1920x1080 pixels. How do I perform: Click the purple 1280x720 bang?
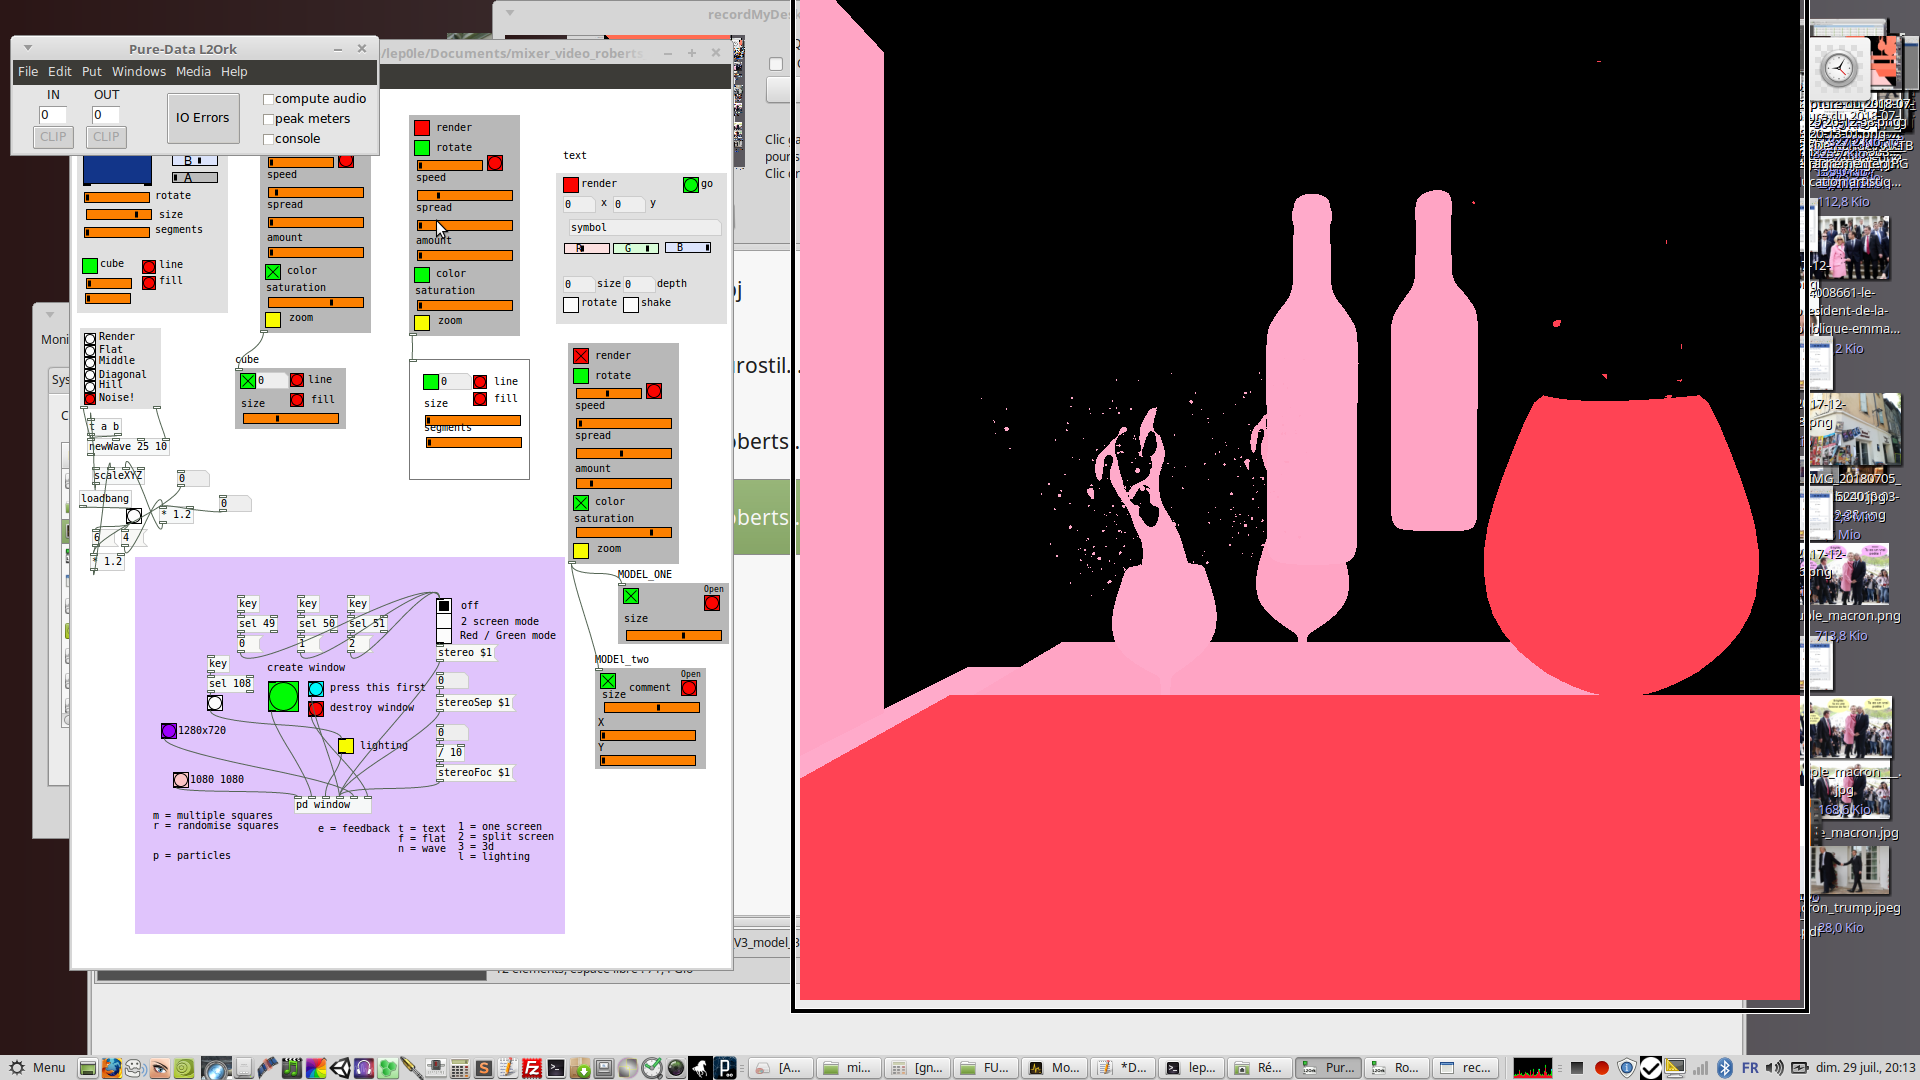pyautogui.click(x=169, y=731)
